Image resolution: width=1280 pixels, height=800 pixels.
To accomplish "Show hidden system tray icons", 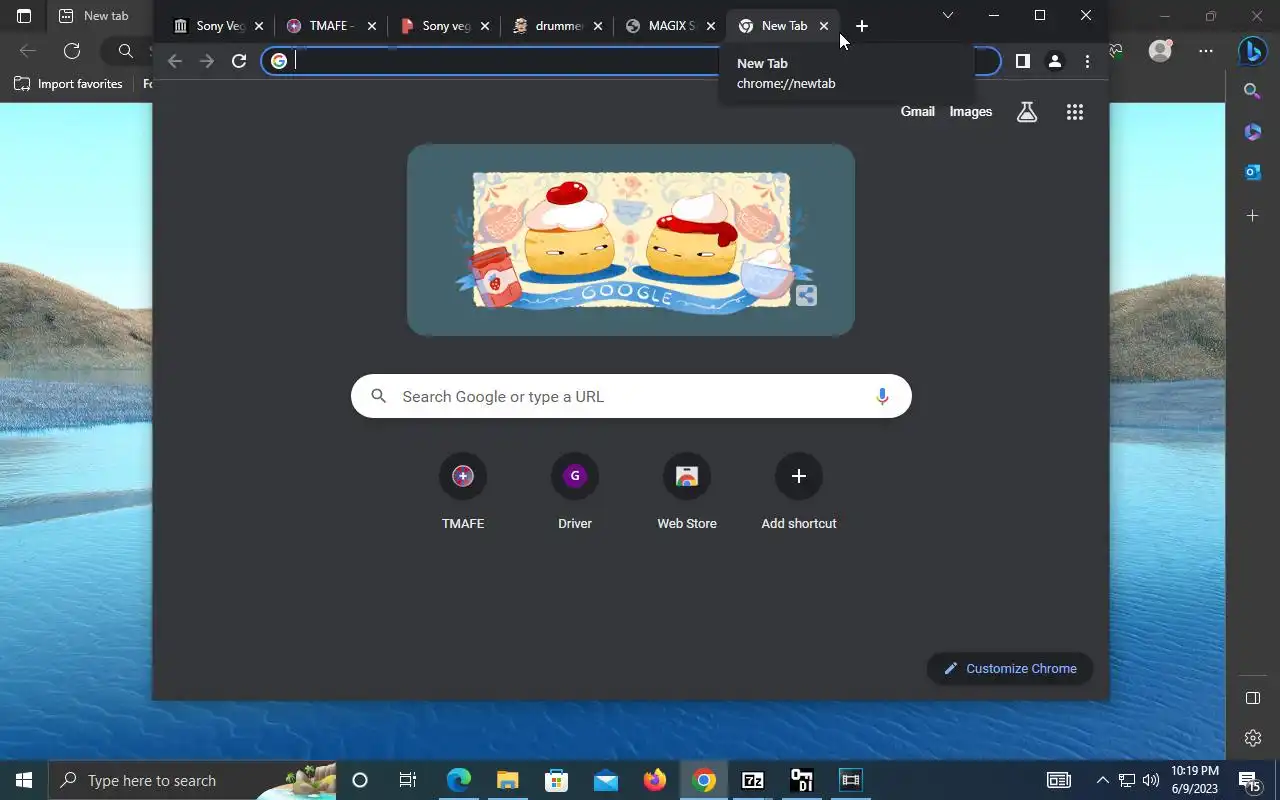I will click(x=1102, y=780).
